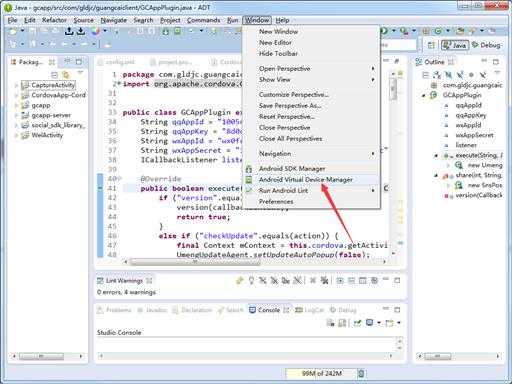This screenshot has width=512, height=384.
Task: Open the Display Selected Console dropdown
Action: point(379,323)
